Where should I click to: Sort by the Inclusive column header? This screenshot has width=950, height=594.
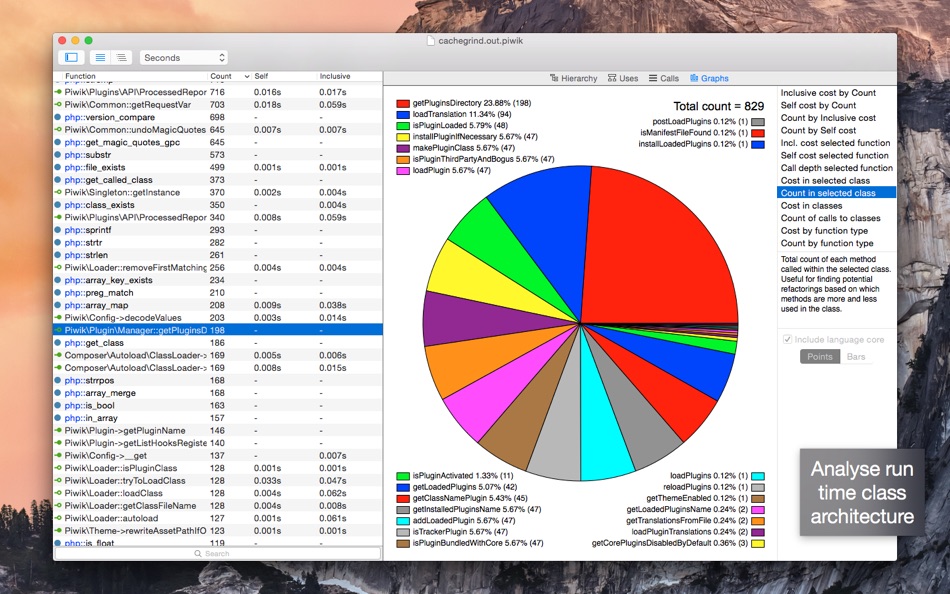pos(350,76)
